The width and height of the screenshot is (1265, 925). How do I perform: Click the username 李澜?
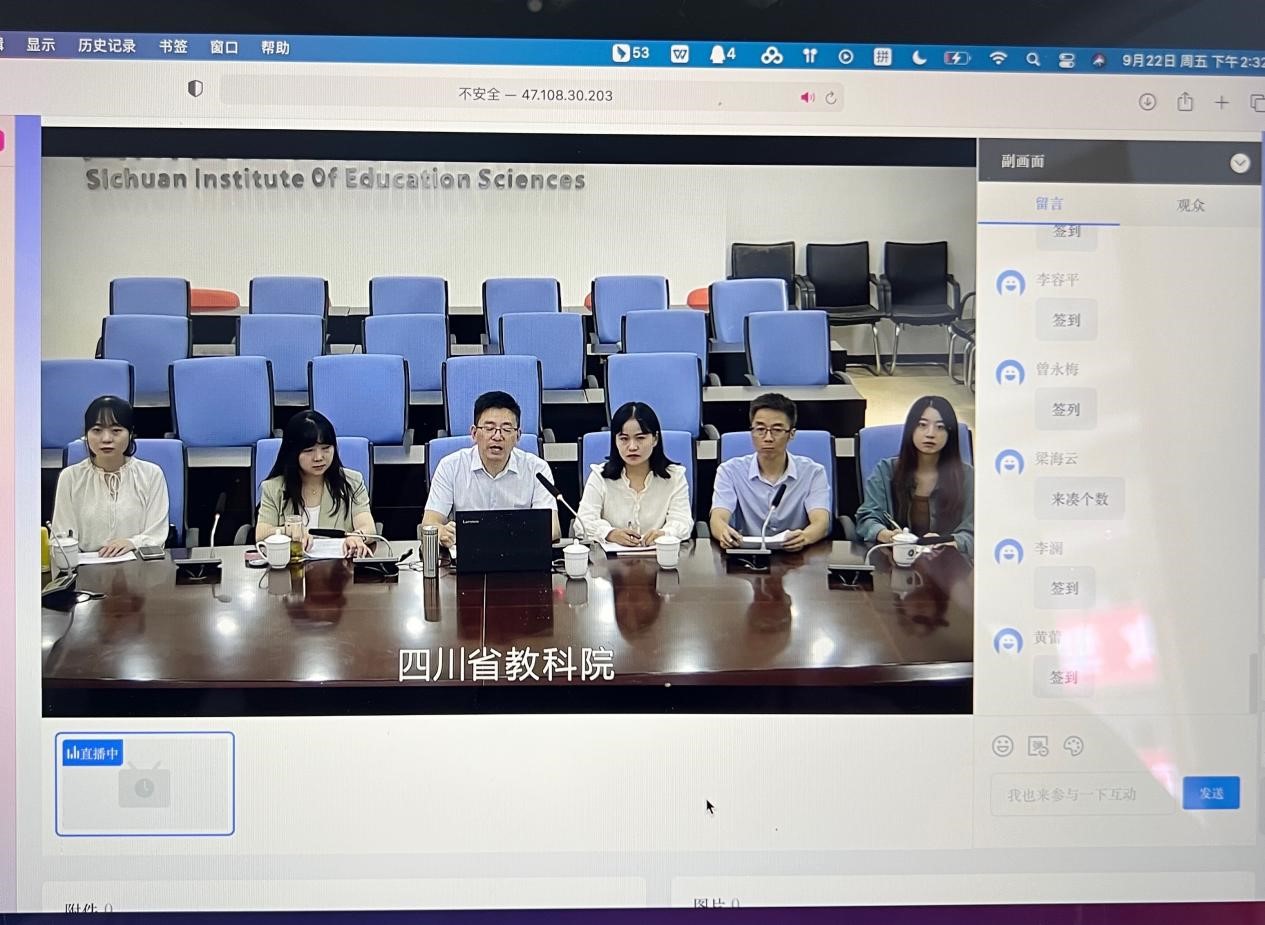[x=1049, y=549]
